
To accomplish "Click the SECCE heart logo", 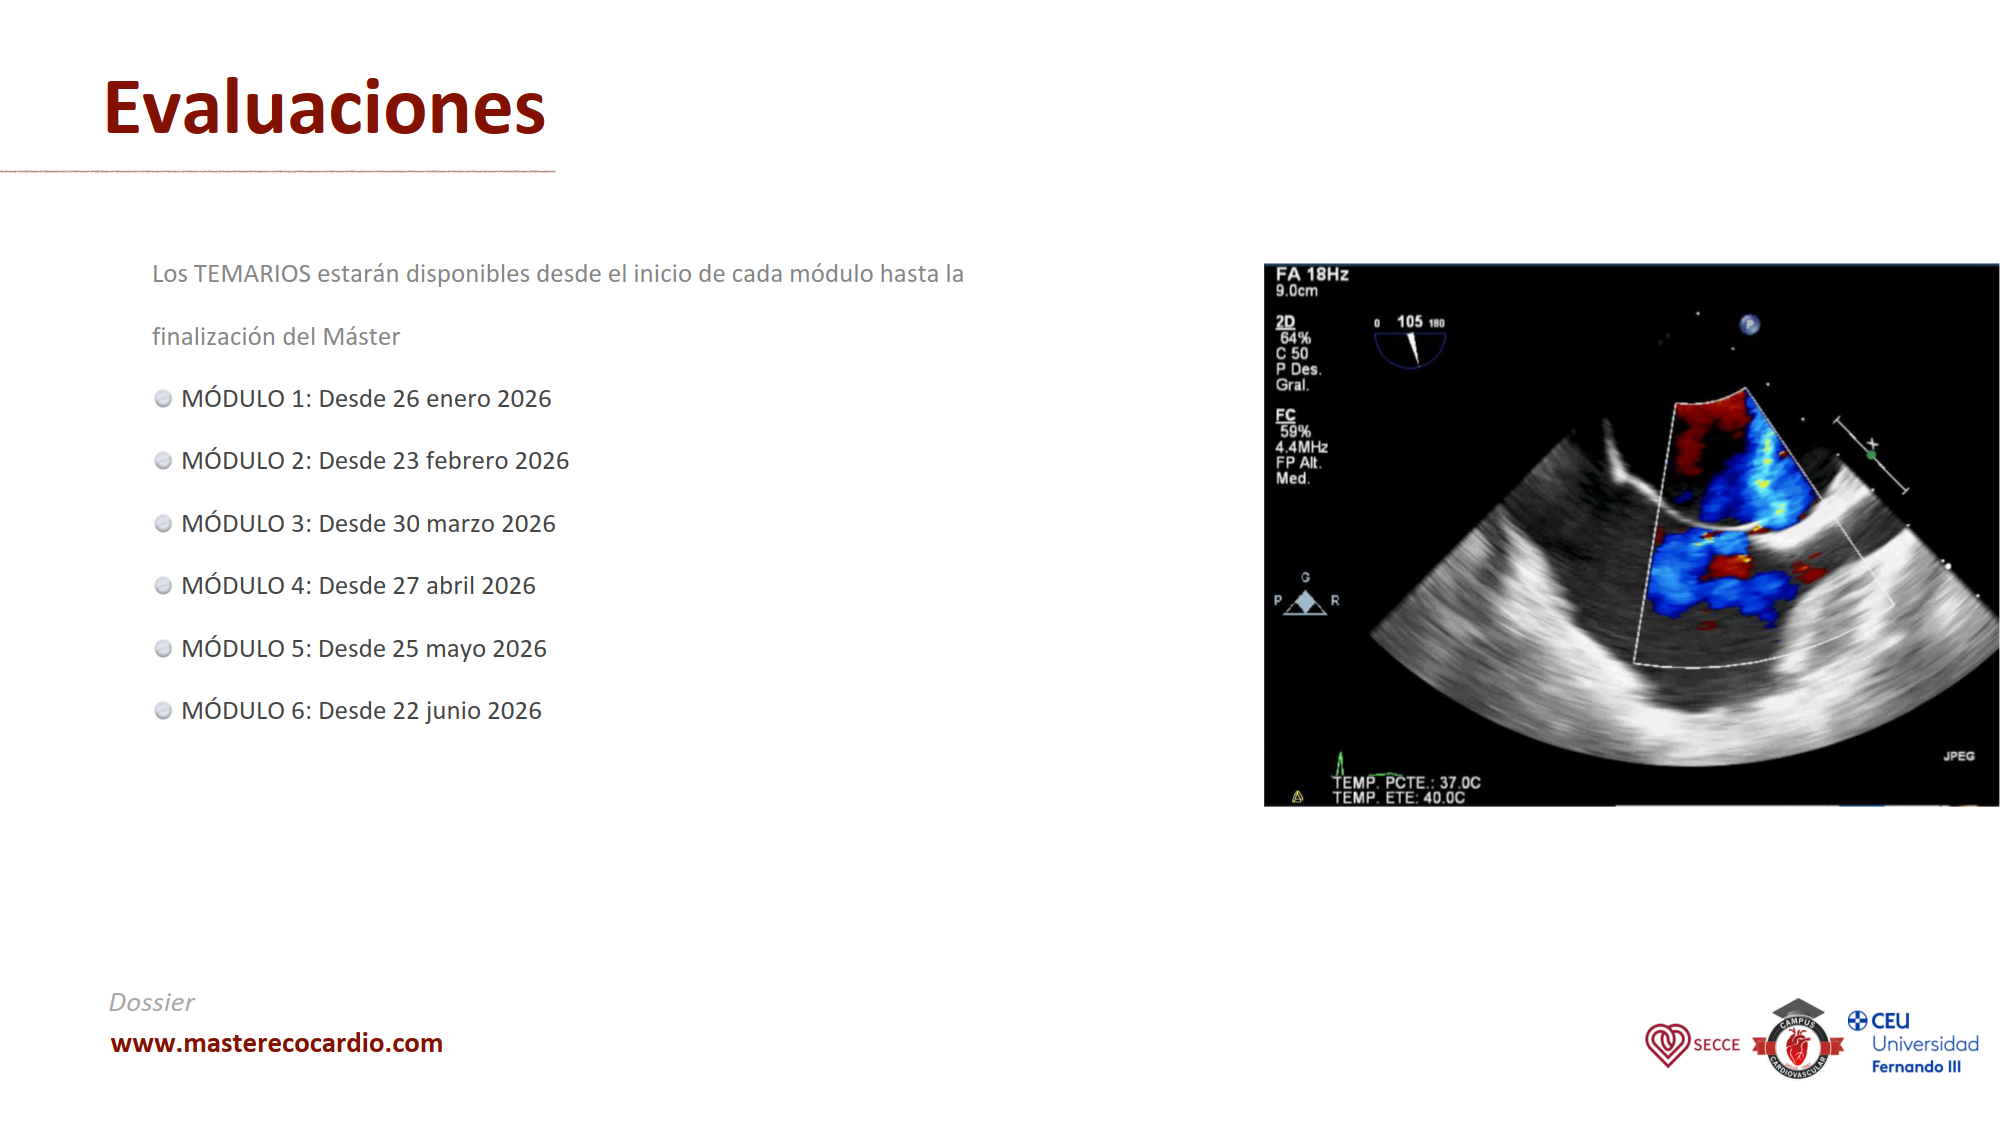I will (1668, 1044).
